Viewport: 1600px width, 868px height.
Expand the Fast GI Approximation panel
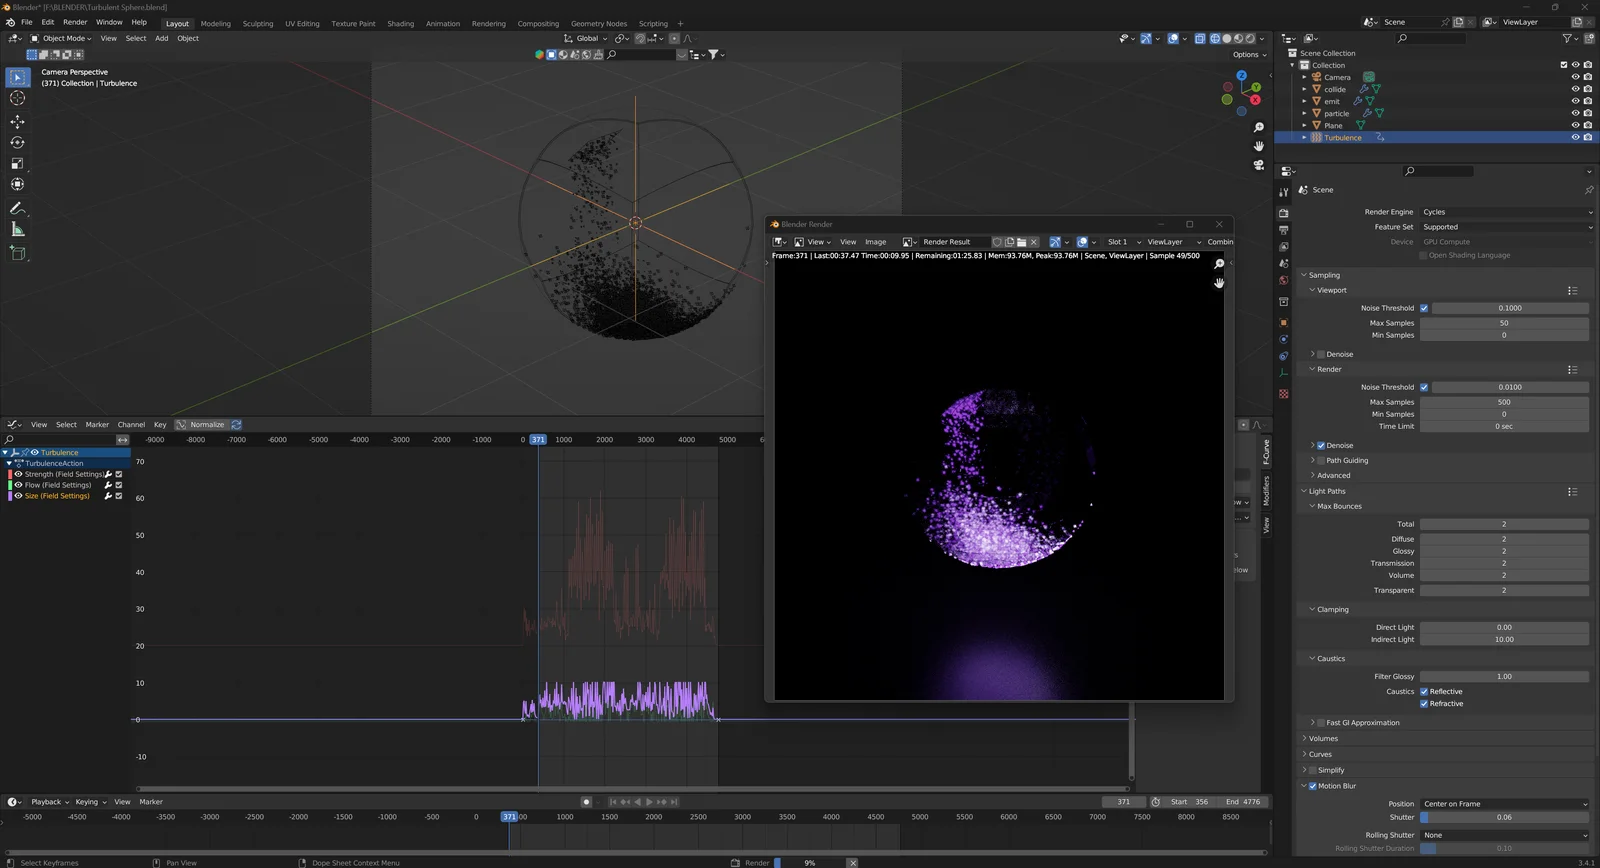point(1312,723)
